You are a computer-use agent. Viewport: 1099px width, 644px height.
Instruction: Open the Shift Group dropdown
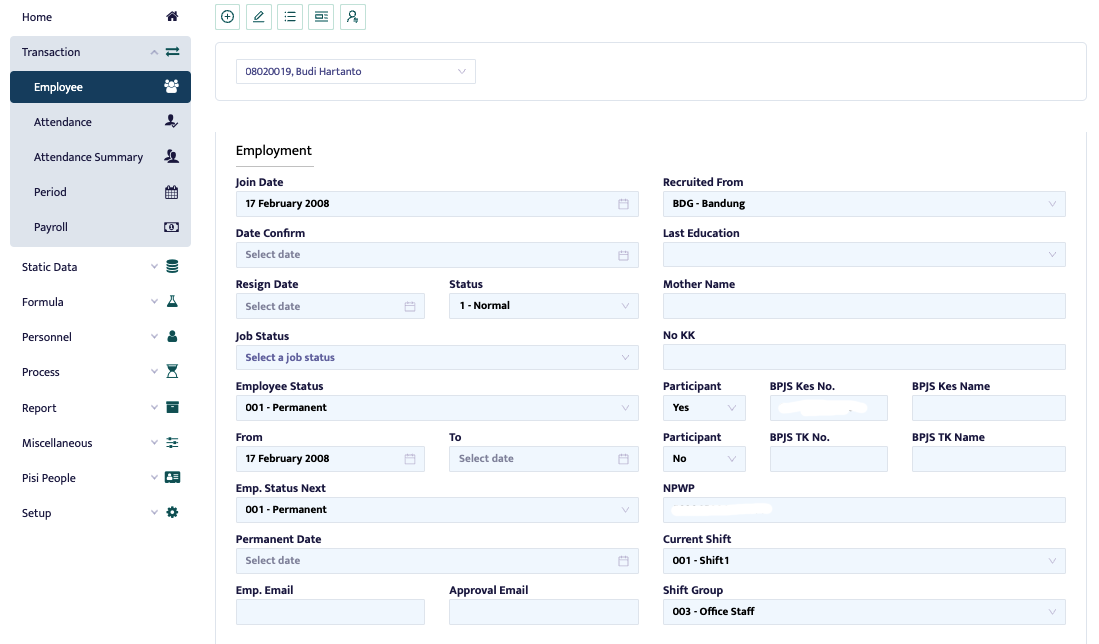863,612
